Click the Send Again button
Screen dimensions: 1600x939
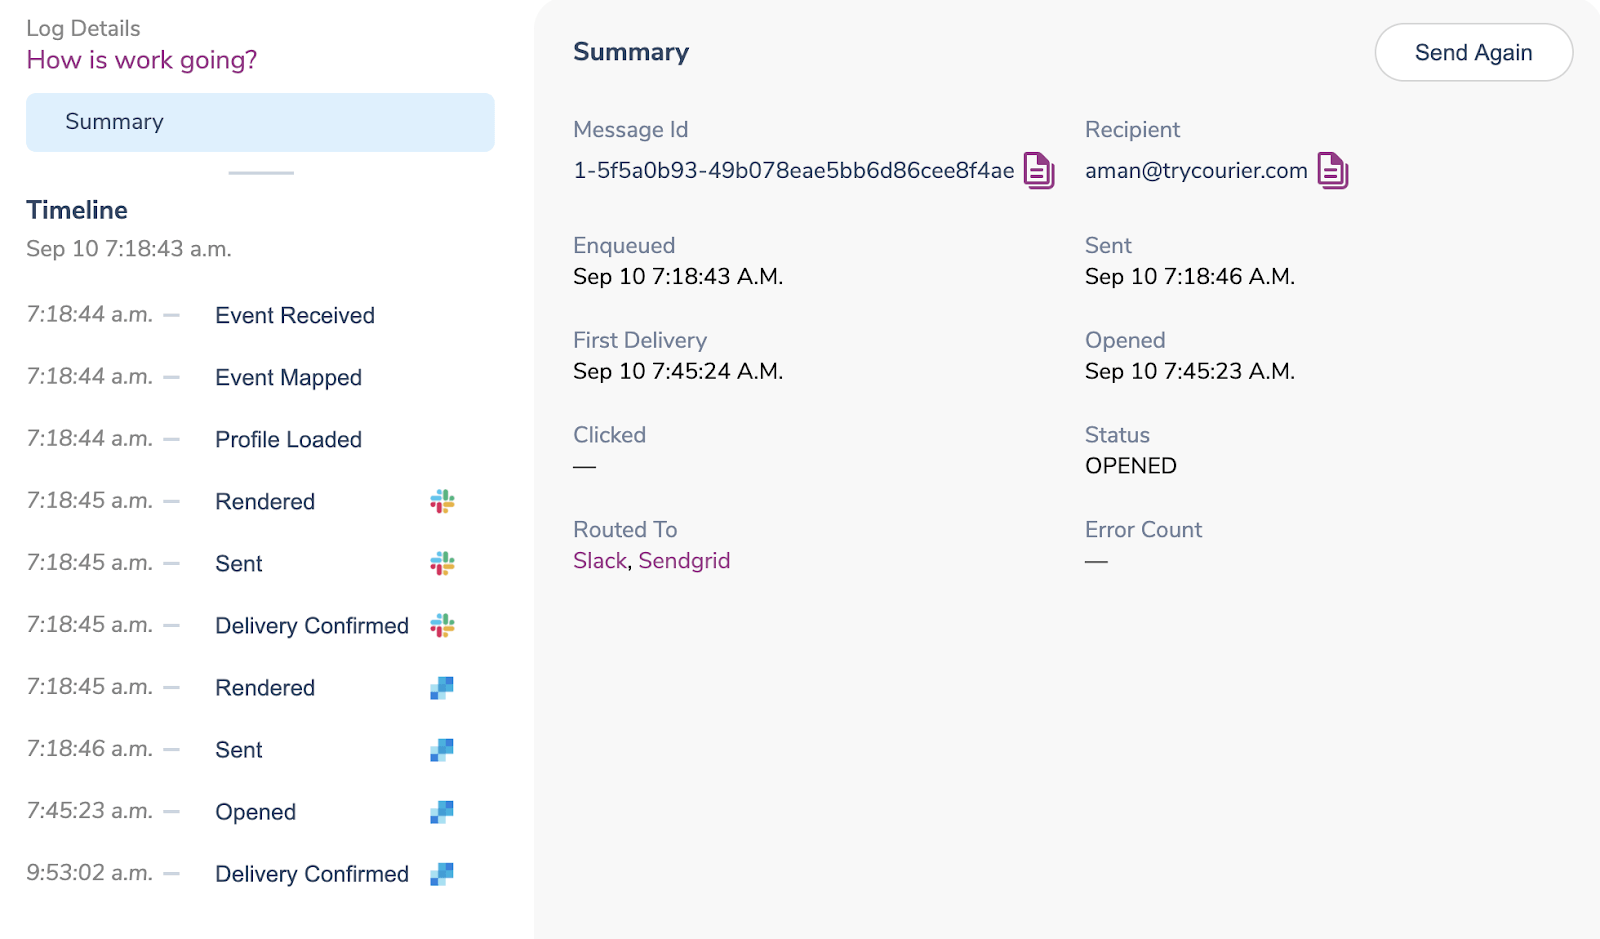point(1473,52)
